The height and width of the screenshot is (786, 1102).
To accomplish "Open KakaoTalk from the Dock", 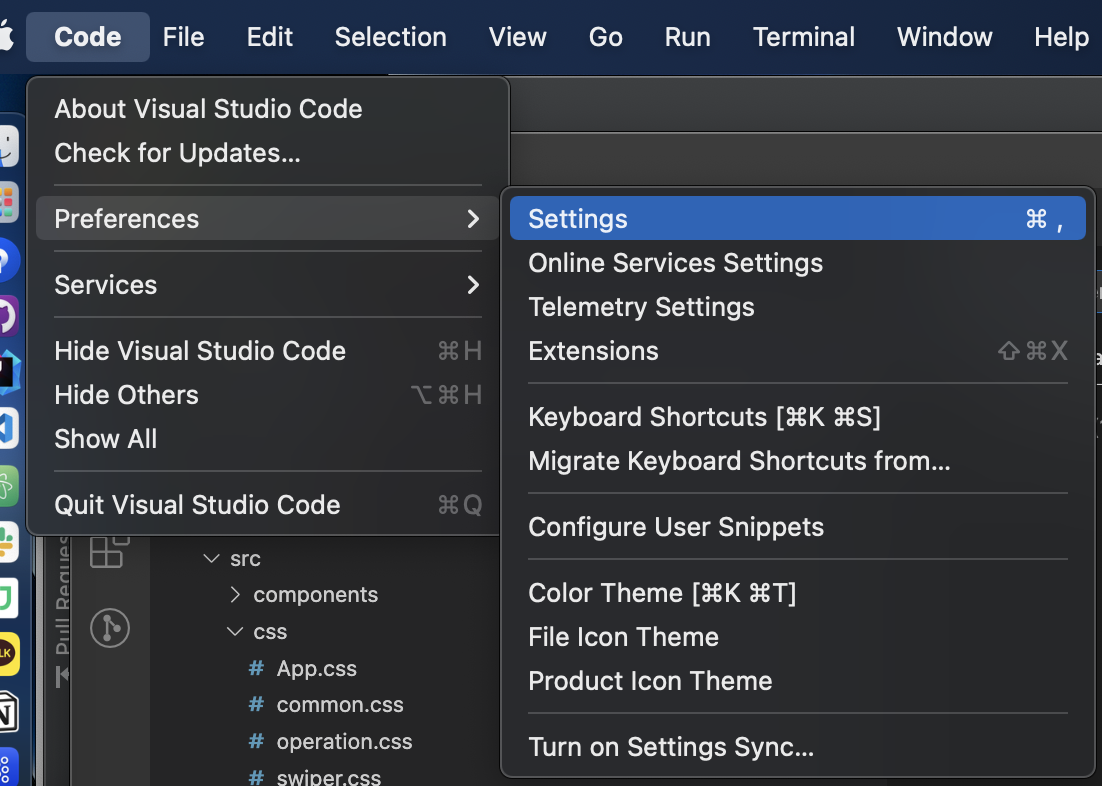I will point(7,653).
